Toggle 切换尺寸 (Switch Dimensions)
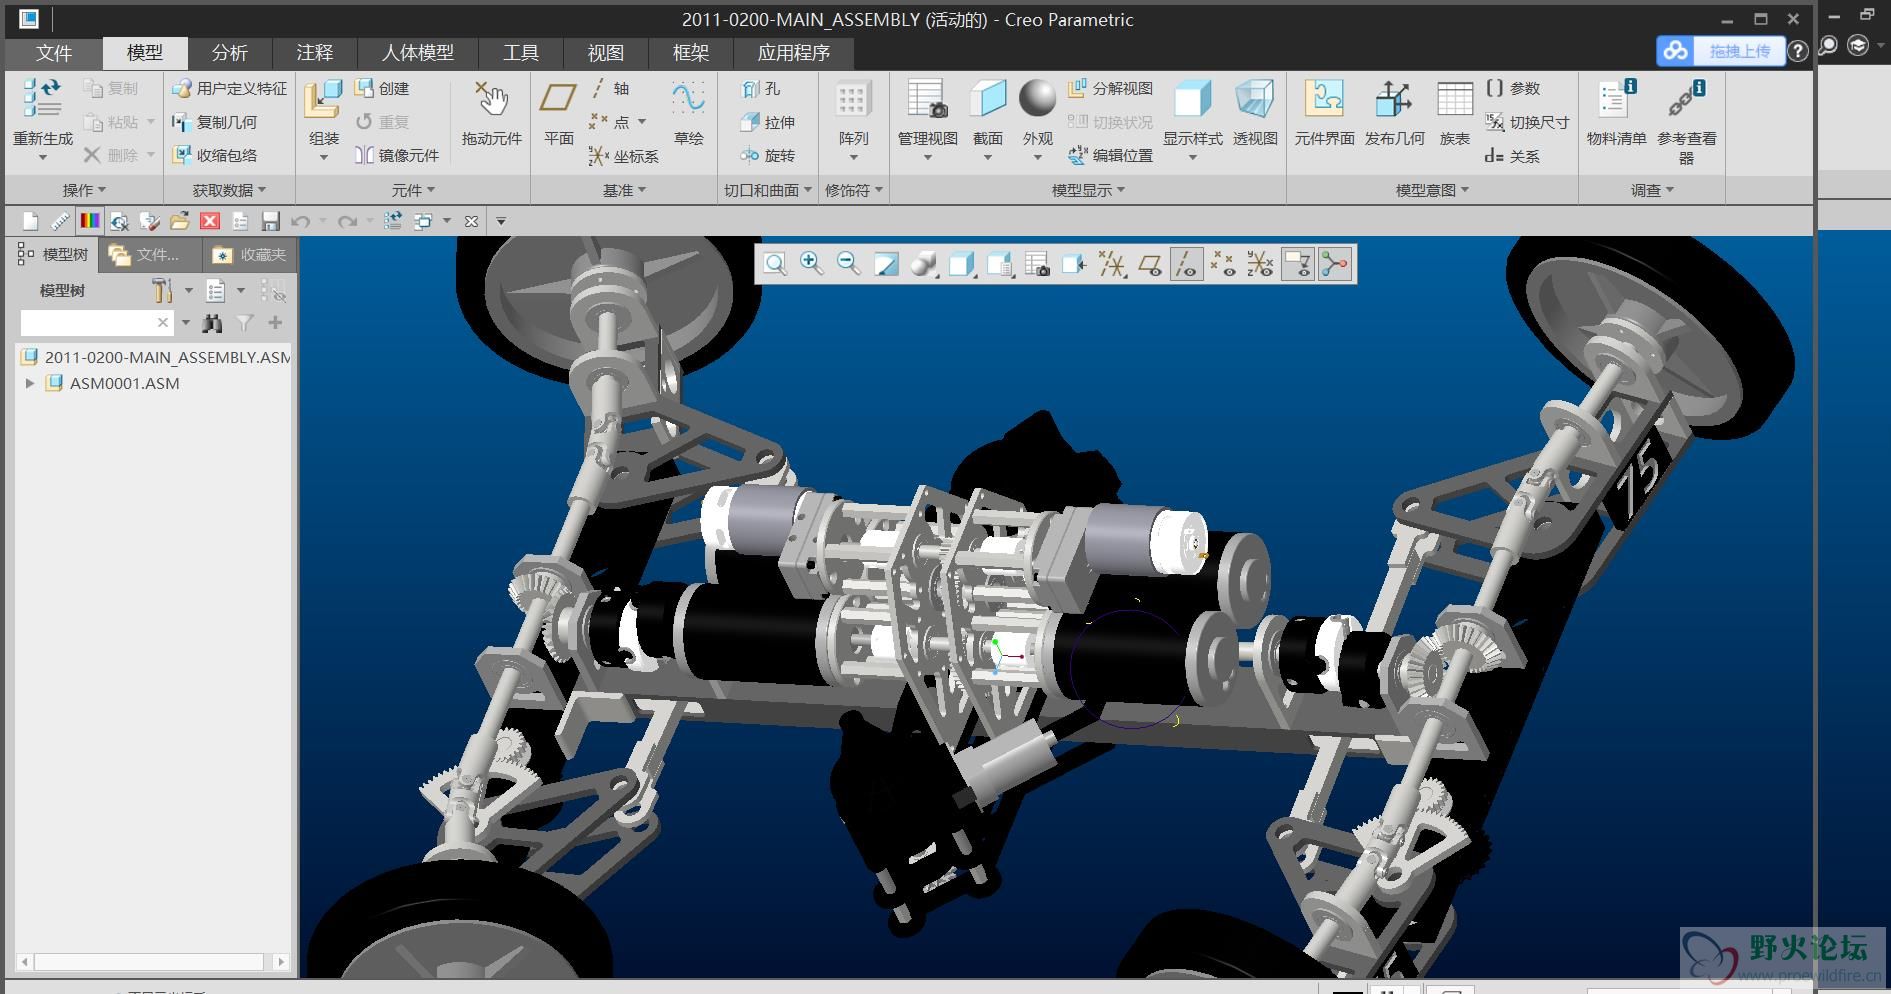 (1527, 122)
